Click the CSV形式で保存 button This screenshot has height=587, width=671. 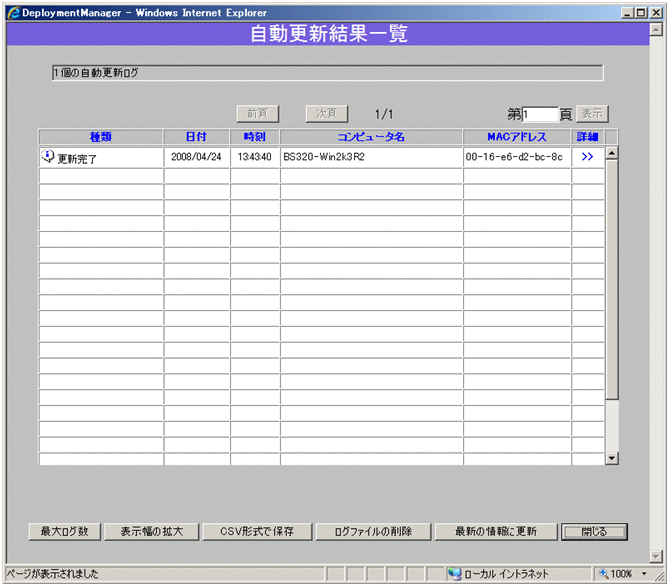coord(257,531)
